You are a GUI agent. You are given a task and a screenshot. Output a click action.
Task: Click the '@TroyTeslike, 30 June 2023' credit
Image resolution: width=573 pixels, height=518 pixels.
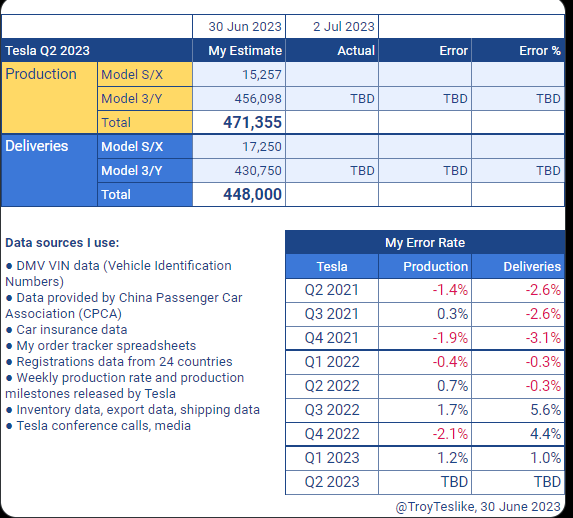click(x=478, y=507)
